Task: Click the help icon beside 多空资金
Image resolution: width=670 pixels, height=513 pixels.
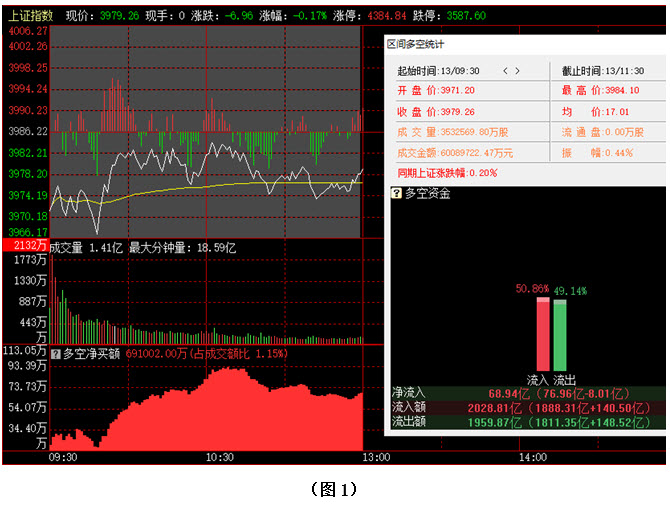Action: [397, 193]
